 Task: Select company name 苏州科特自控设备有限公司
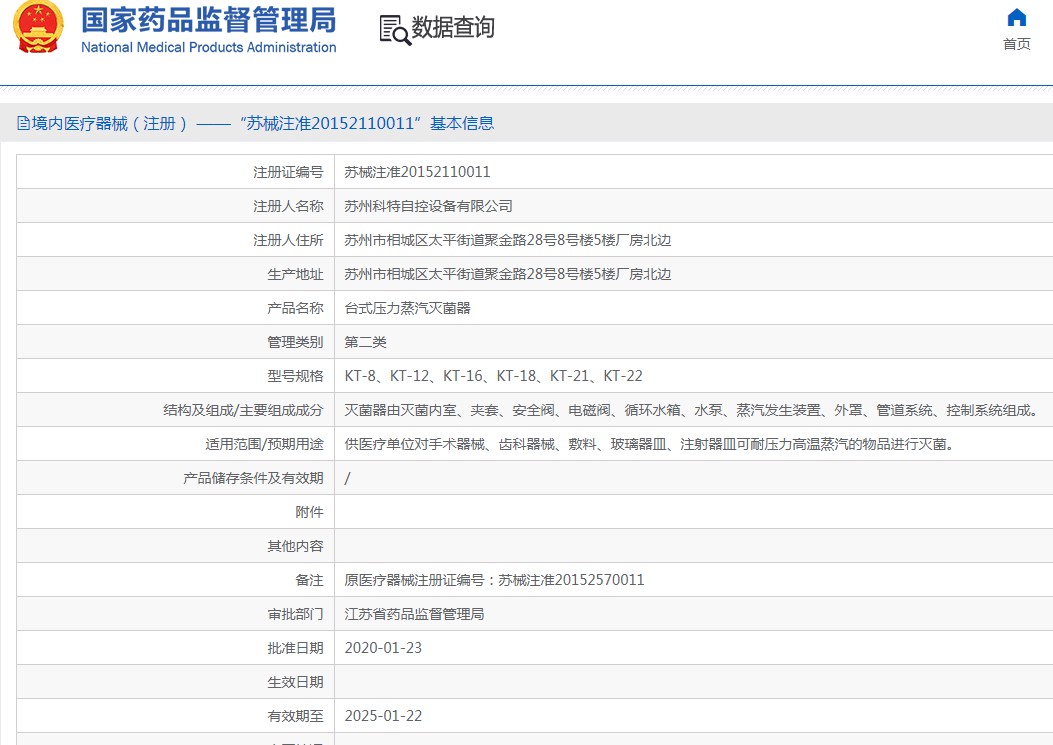pos(428,206)
